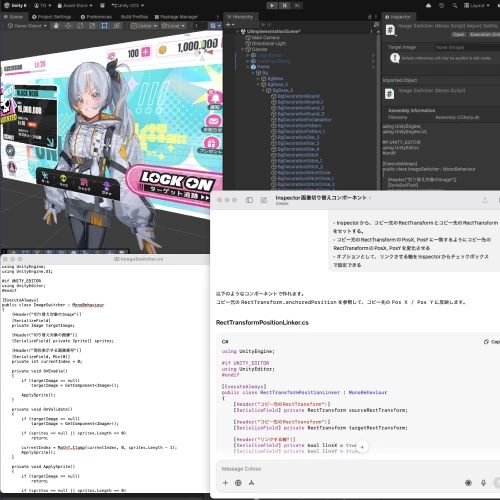Toggle the Hierarchy panel lock icon

(x=369, y=17)
